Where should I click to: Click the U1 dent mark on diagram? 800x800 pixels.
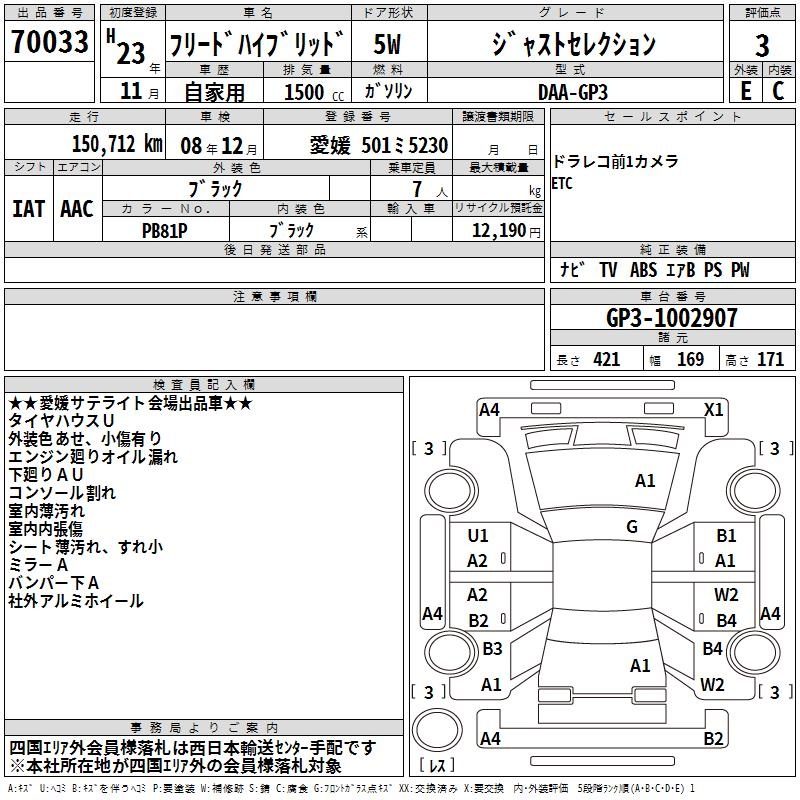(478, 537)
